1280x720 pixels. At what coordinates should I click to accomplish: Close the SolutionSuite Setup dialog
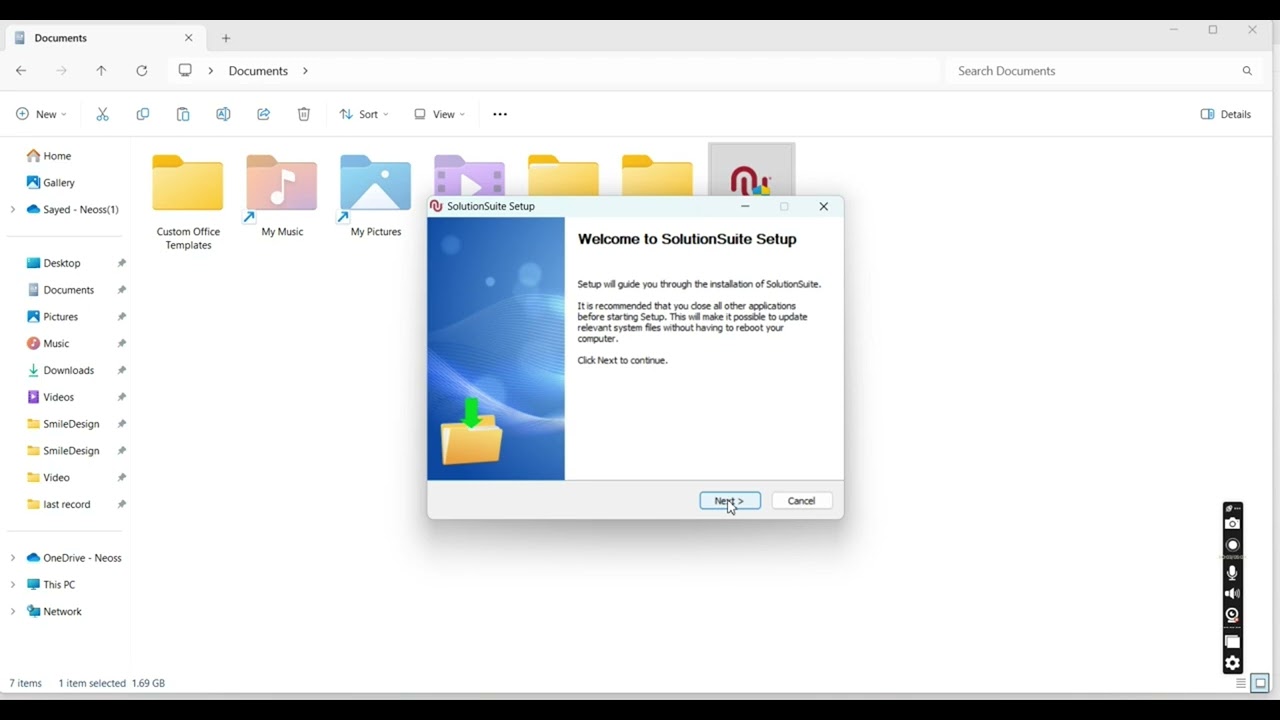click(824, 207)
